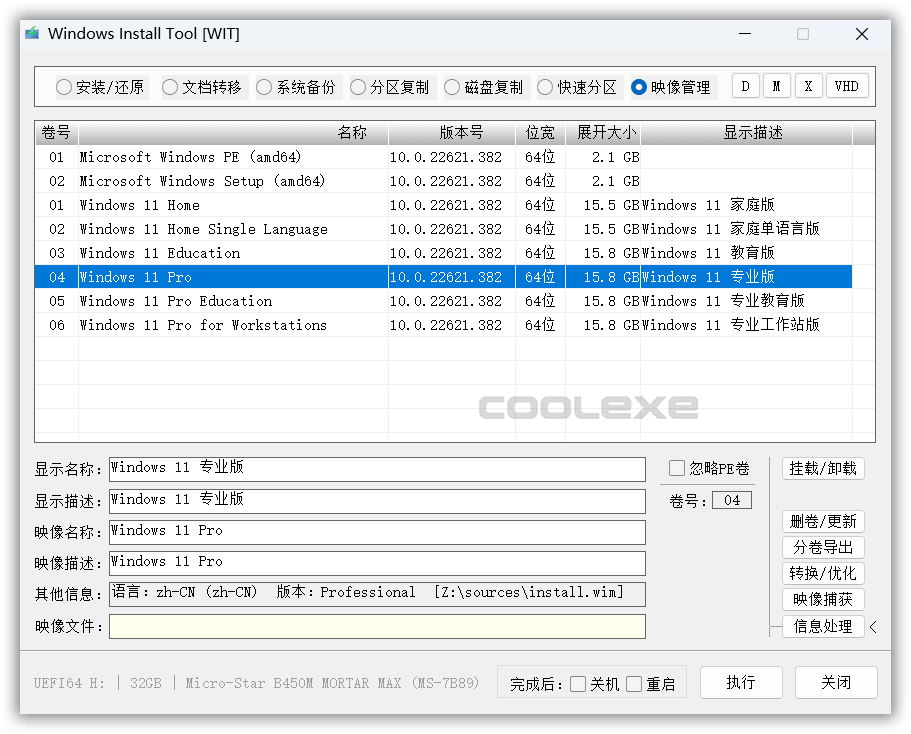Click the X toolbar button
This screenshot has height=734, width=911.
(808, 87)
